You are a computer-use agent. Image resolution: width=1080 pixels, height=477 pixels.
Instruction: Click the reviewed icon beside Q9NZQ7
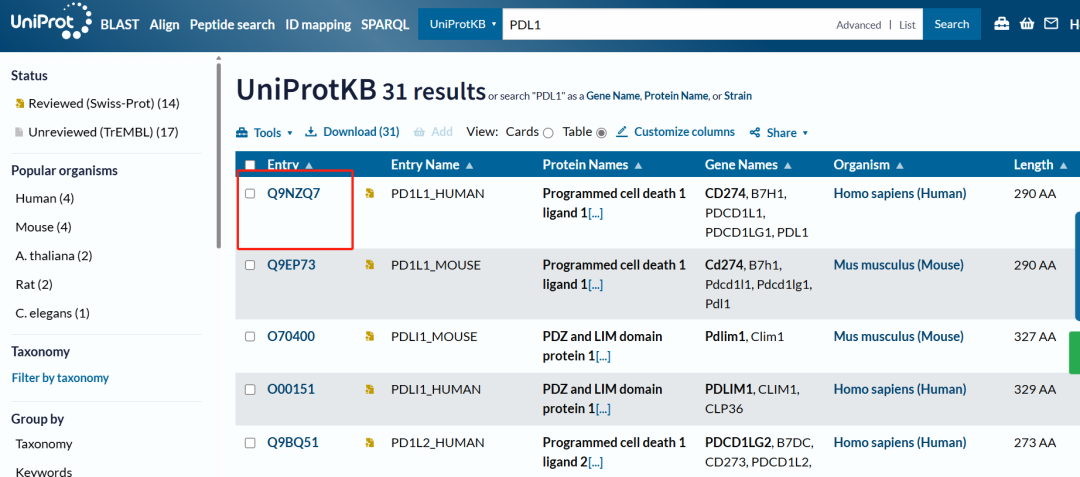click(x=369, y=194)
